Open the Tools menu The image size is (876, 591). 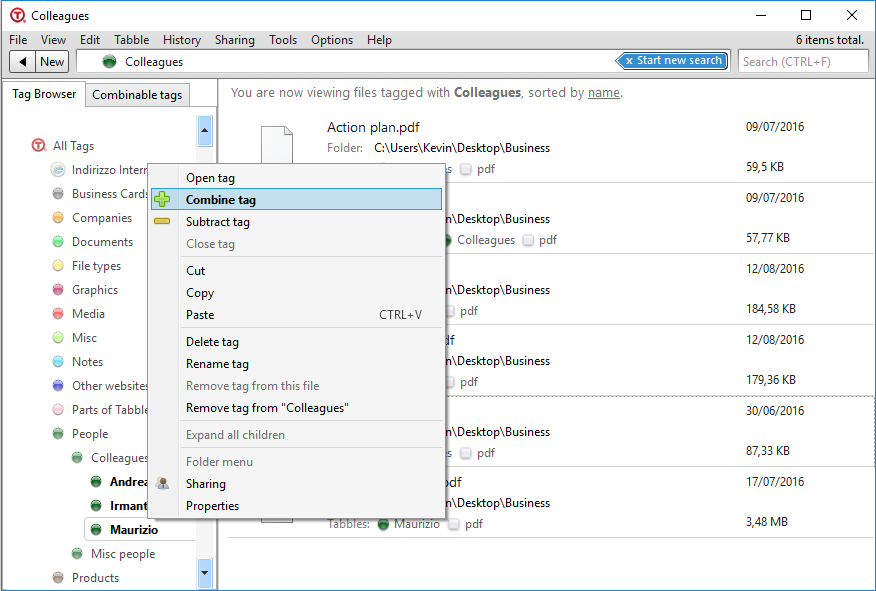point(283,40)
